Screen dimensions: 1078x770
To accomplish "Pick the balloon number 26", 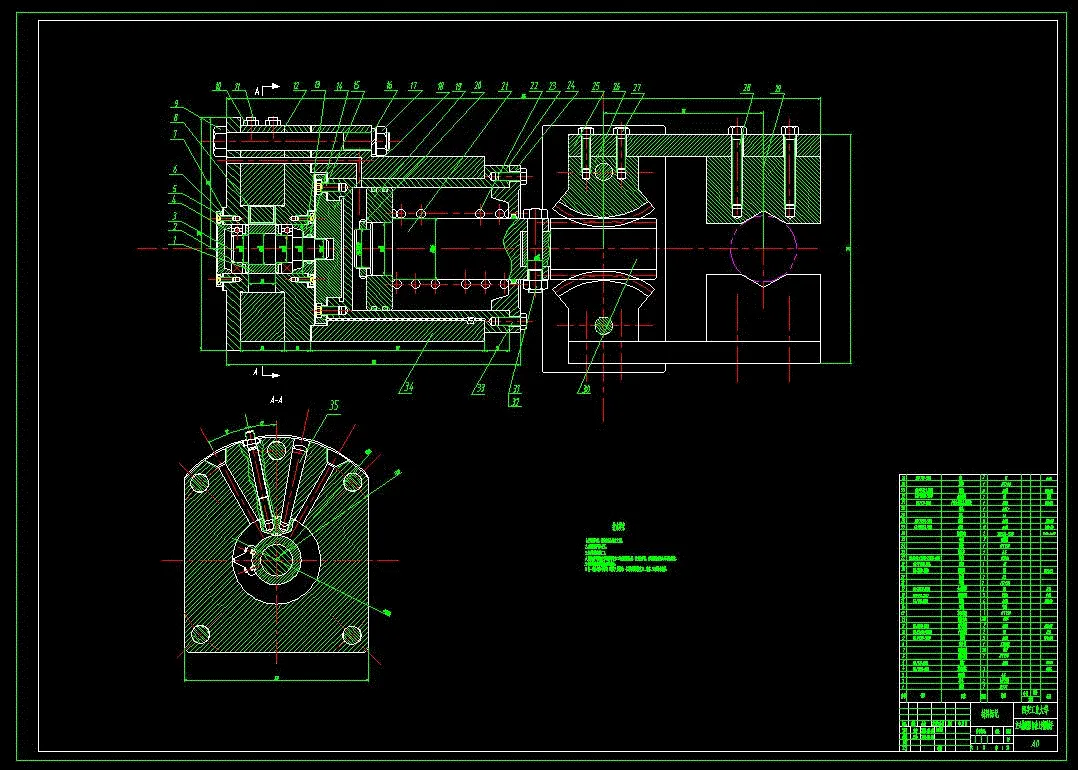I will click(617, 87).
